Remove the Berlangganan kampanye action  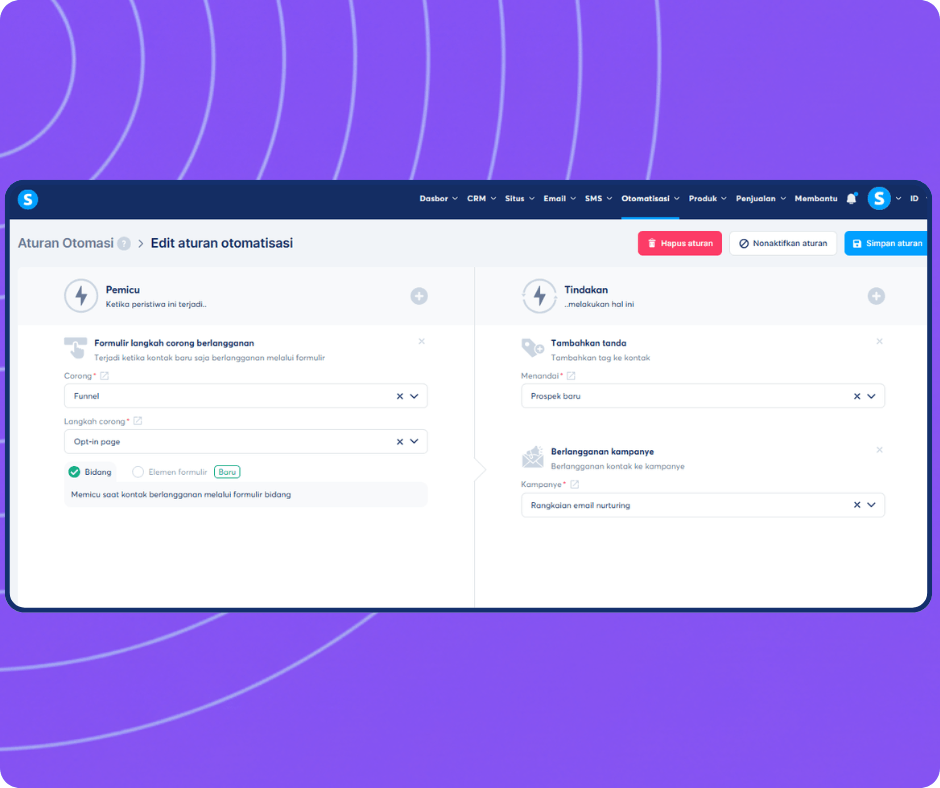click(879, 450)
